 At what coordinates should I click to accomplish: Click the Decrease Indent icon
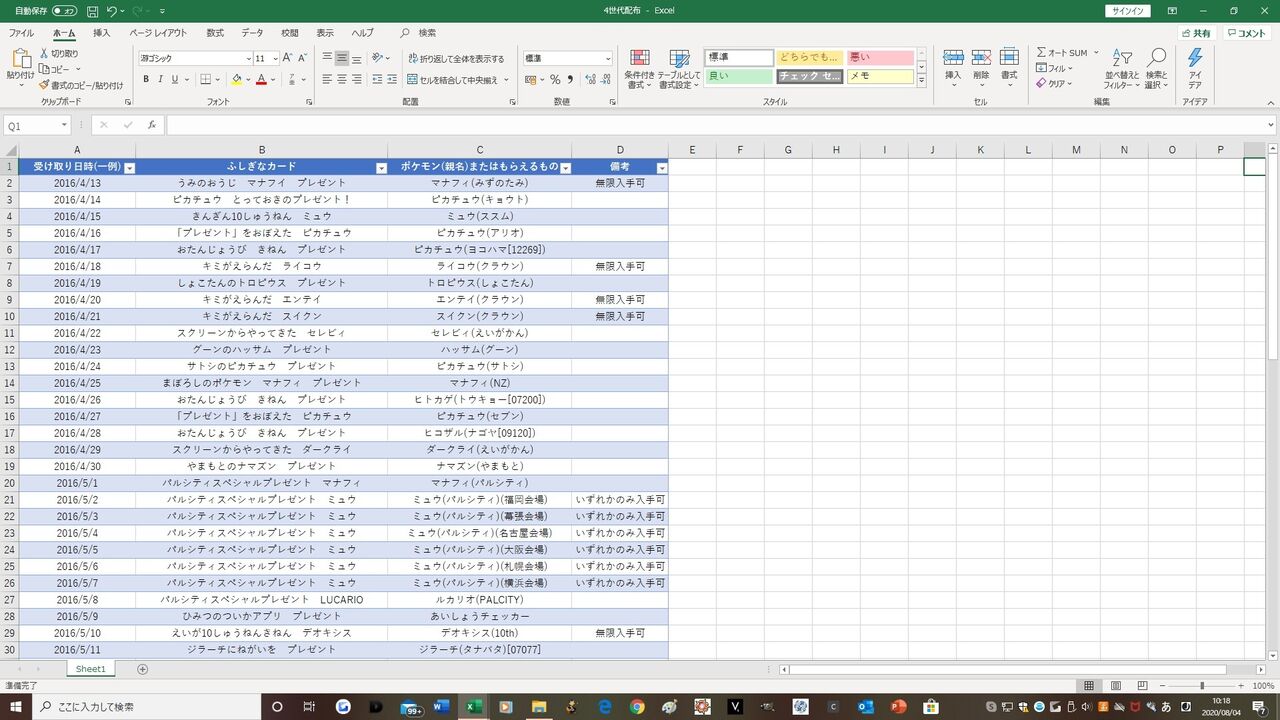click(x=378, y=80)
